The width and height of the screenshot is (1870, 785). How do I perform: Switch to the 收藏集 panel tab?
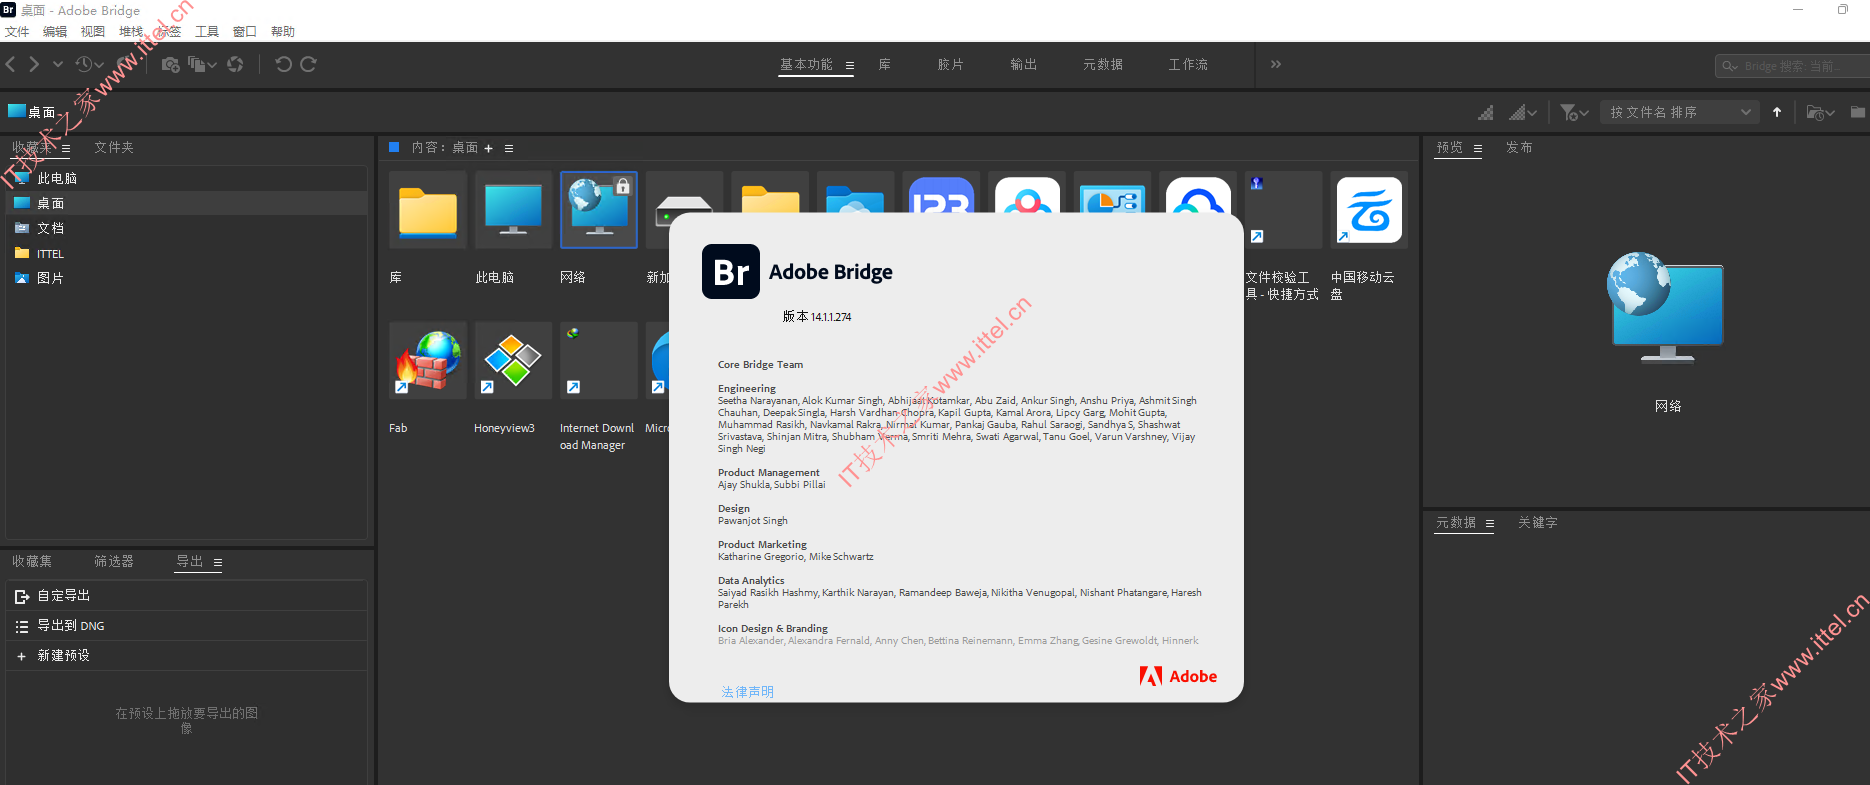pos(32,561)
